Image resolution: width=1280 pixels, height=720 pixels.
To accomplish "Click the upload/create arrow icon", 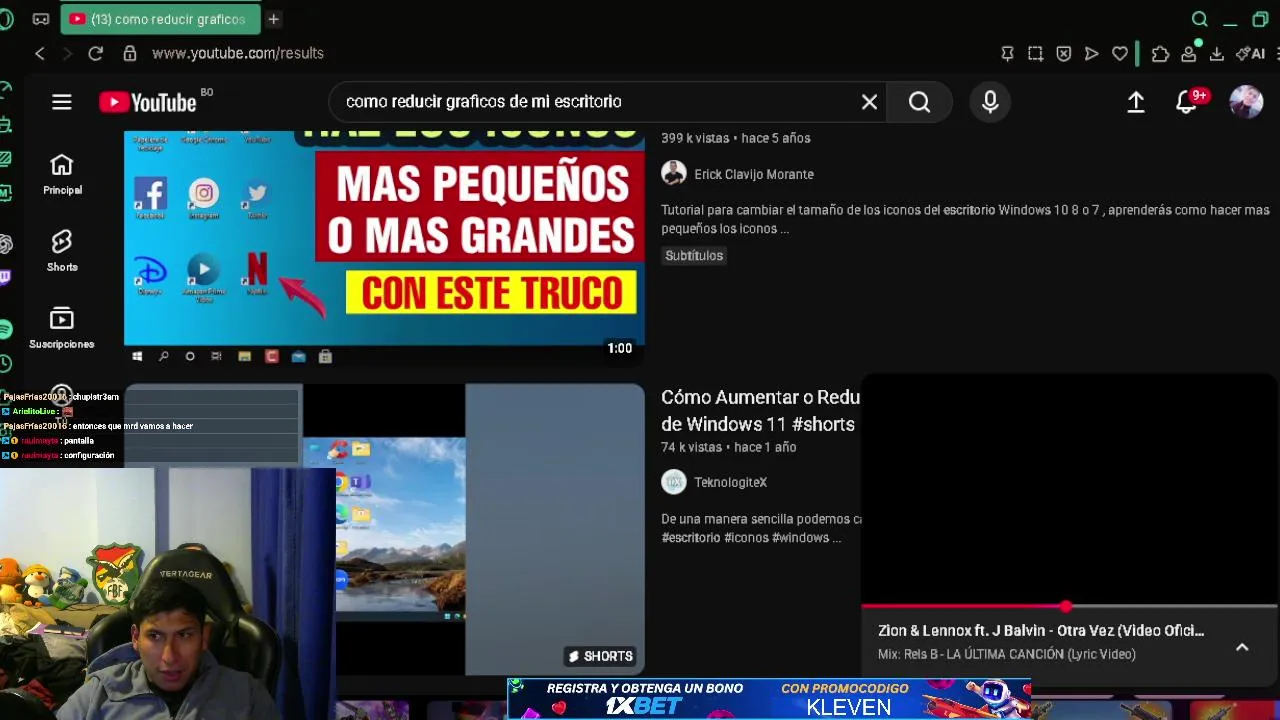I will coord(1136,102).
